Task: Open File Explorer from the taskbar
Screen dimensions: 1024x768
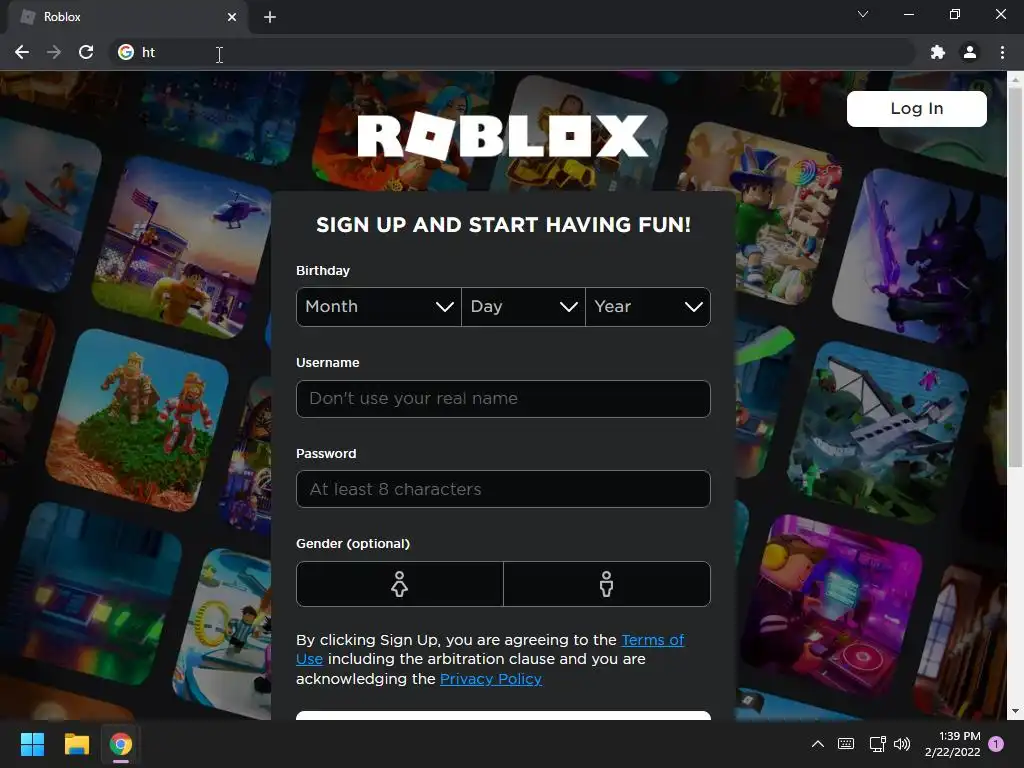Action: (76, 744)
